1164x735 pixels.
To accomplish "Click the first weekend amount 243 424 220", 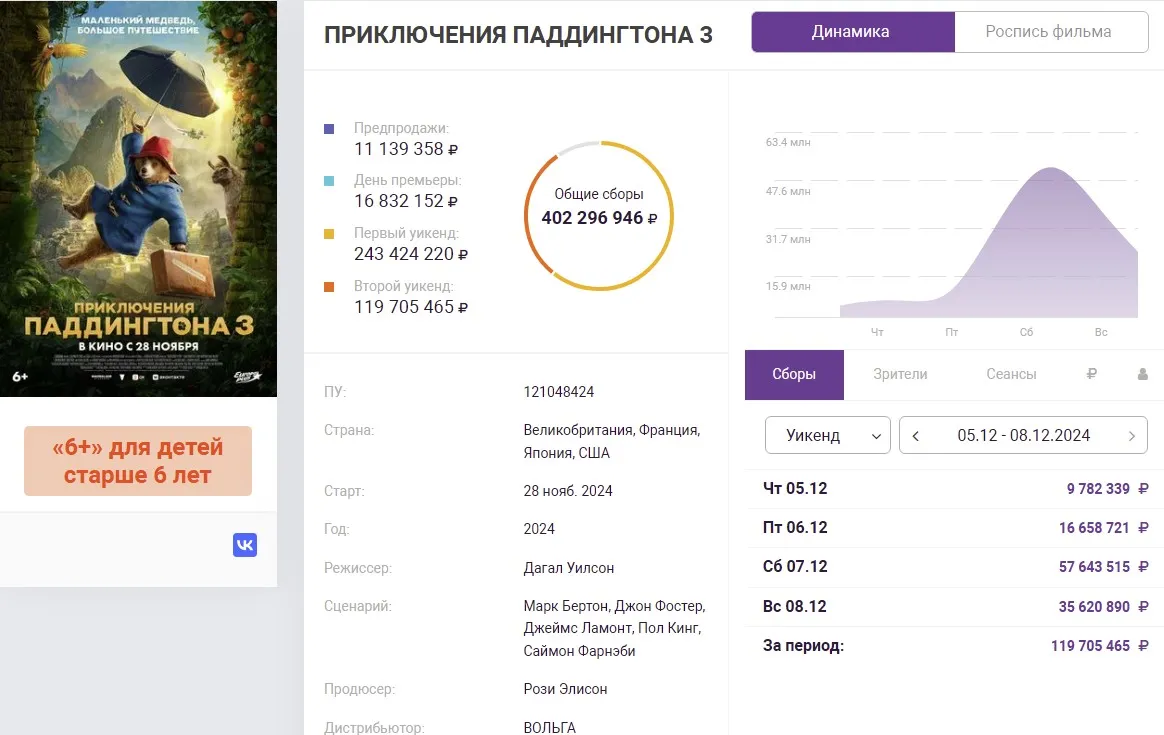I will click(x=411, y=254).
